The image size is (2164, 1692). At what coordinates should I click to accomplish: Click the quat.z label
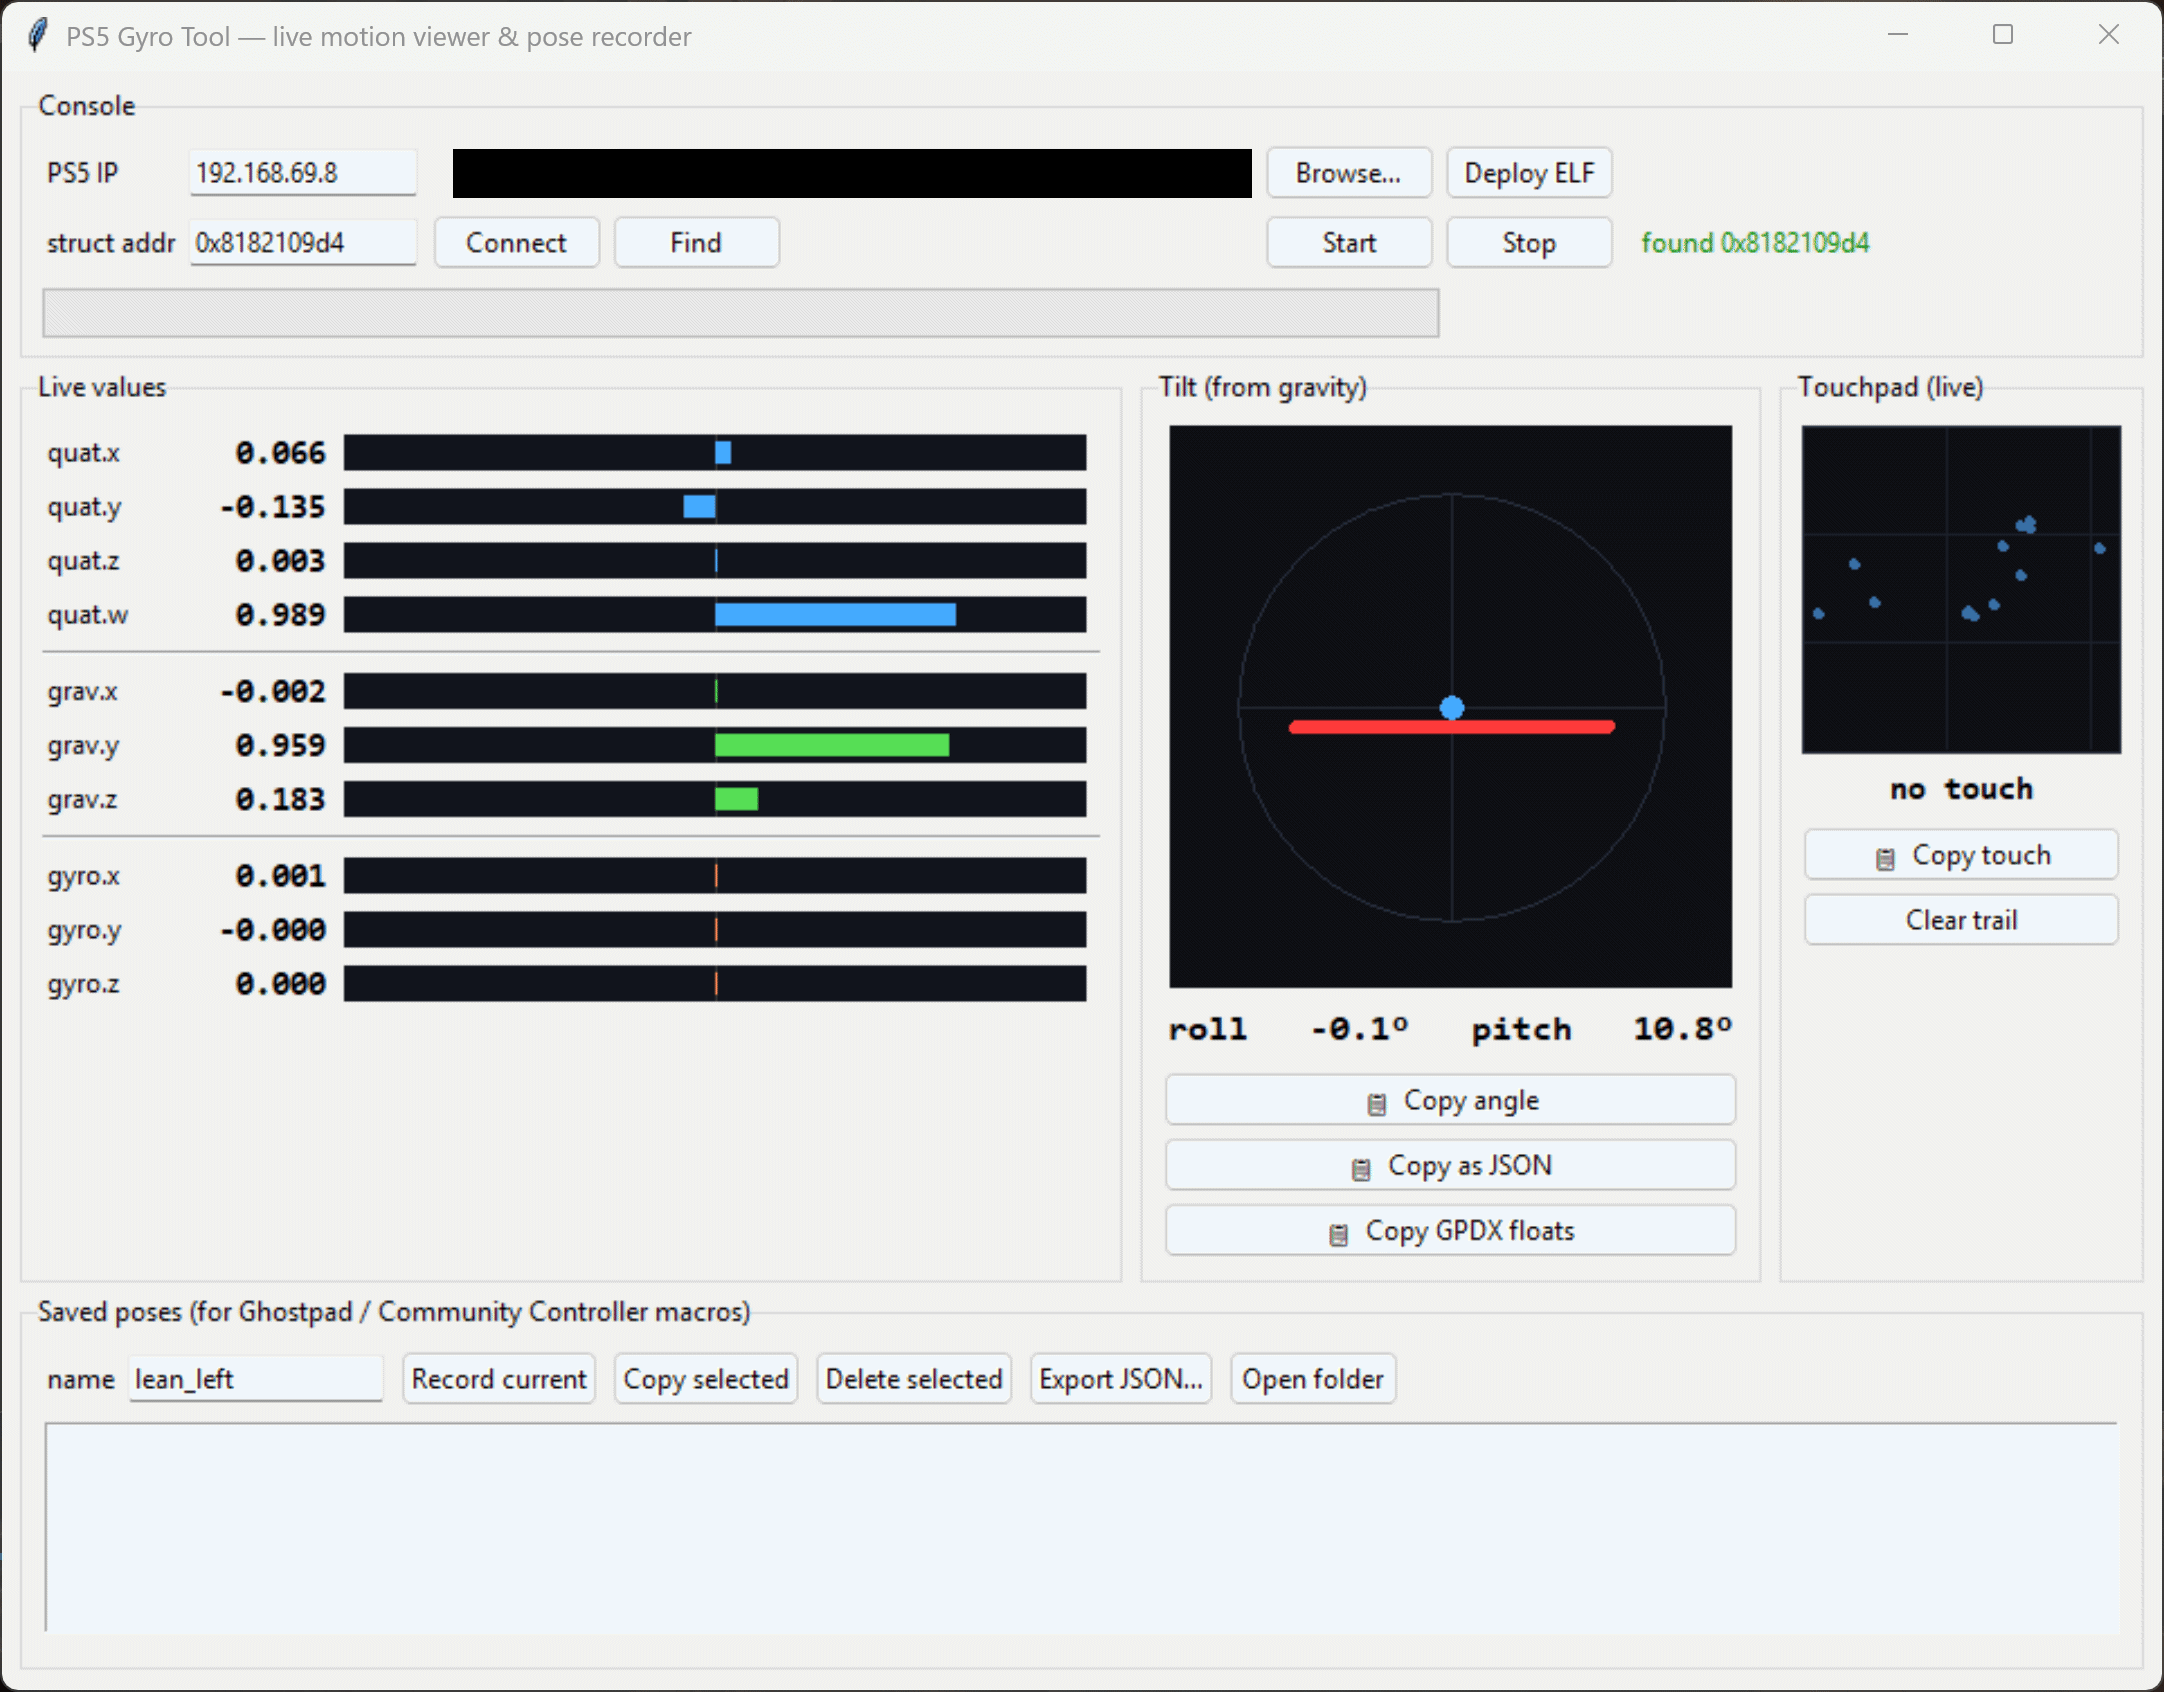[x=83, y=561]
